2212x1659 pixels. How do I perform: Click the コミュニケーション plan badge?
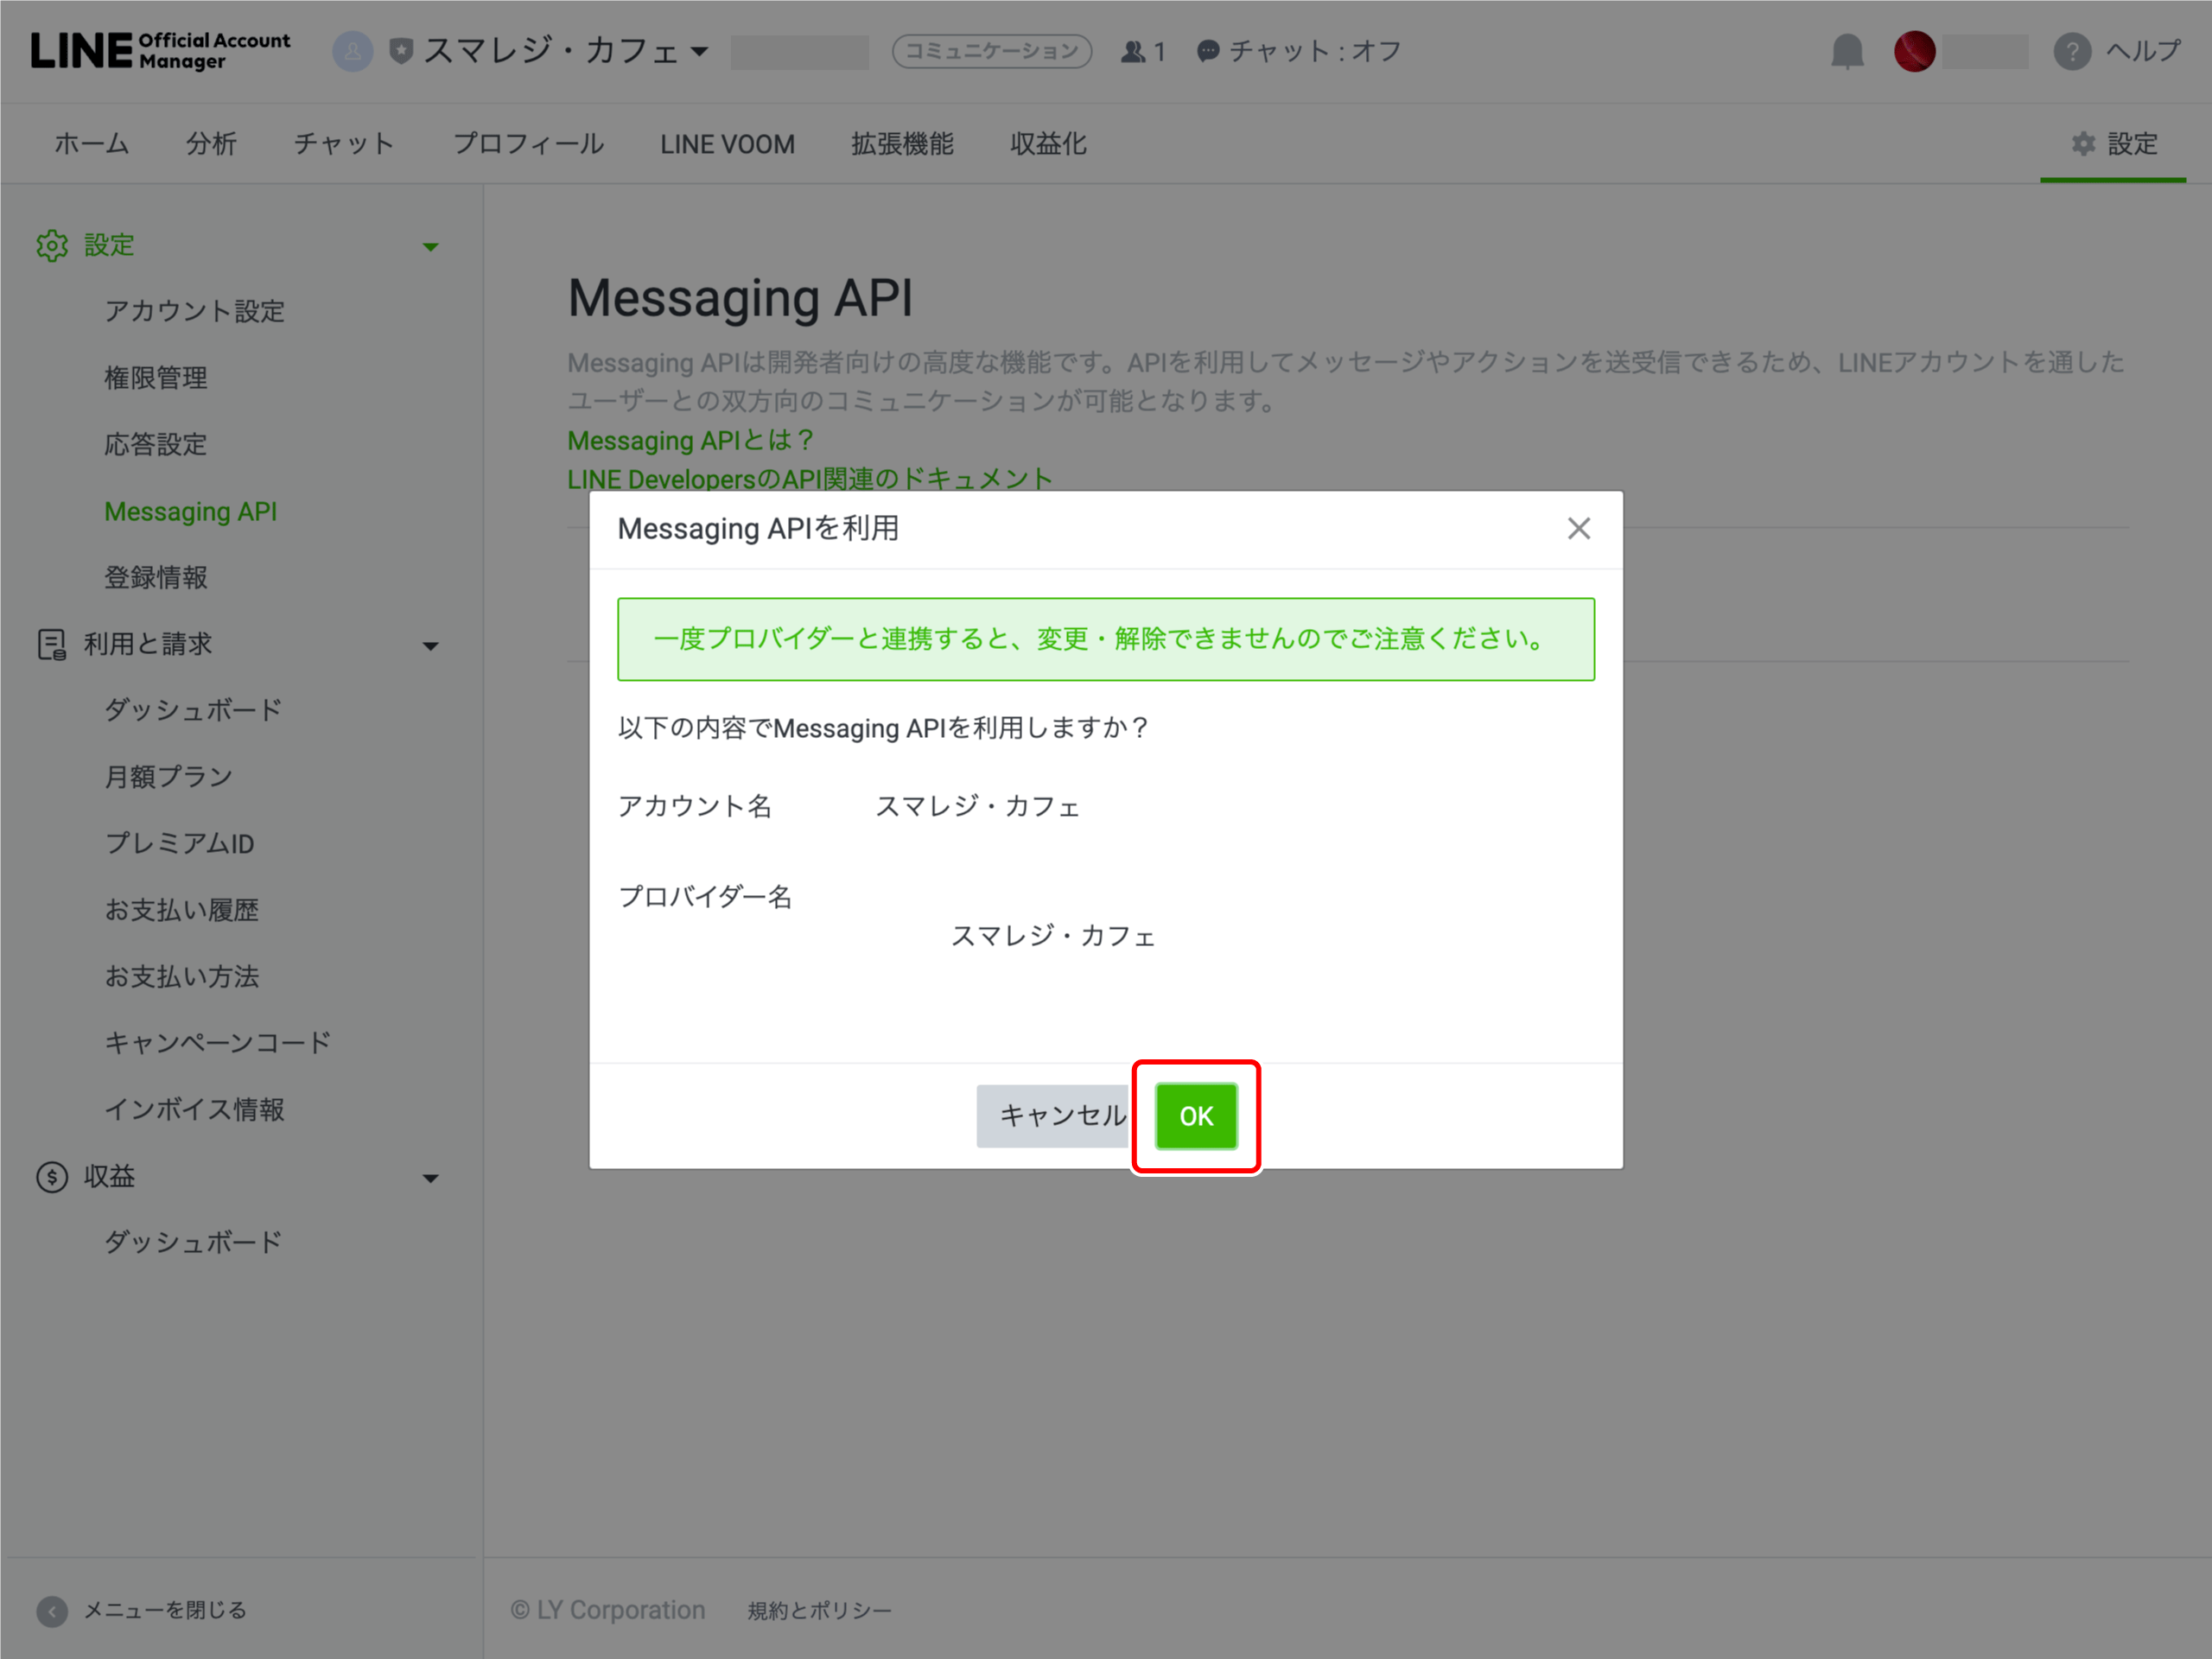click(991, 51)
